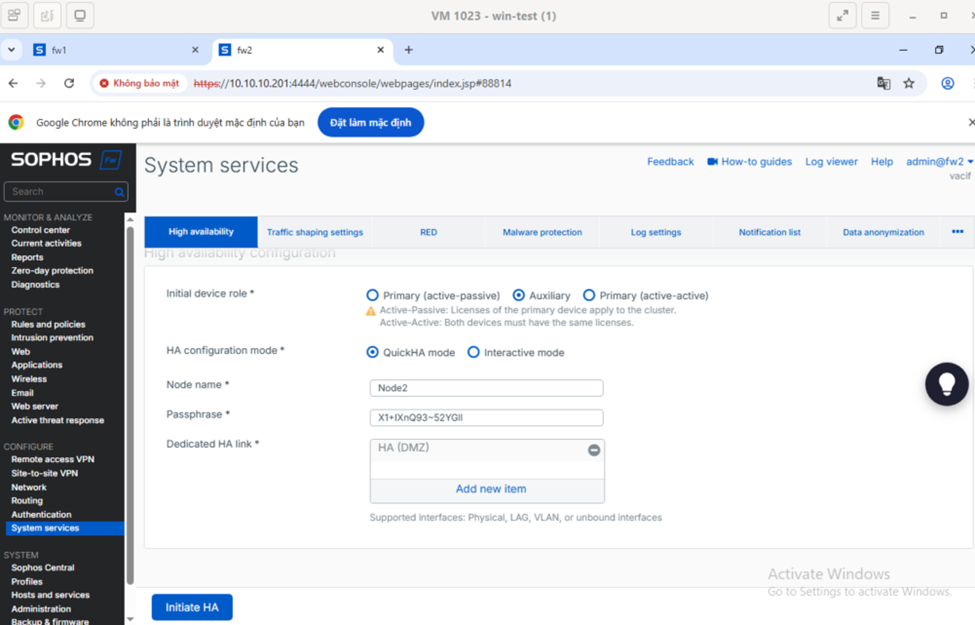Click the lightbulb help assistant icon

tap(946, 384)
